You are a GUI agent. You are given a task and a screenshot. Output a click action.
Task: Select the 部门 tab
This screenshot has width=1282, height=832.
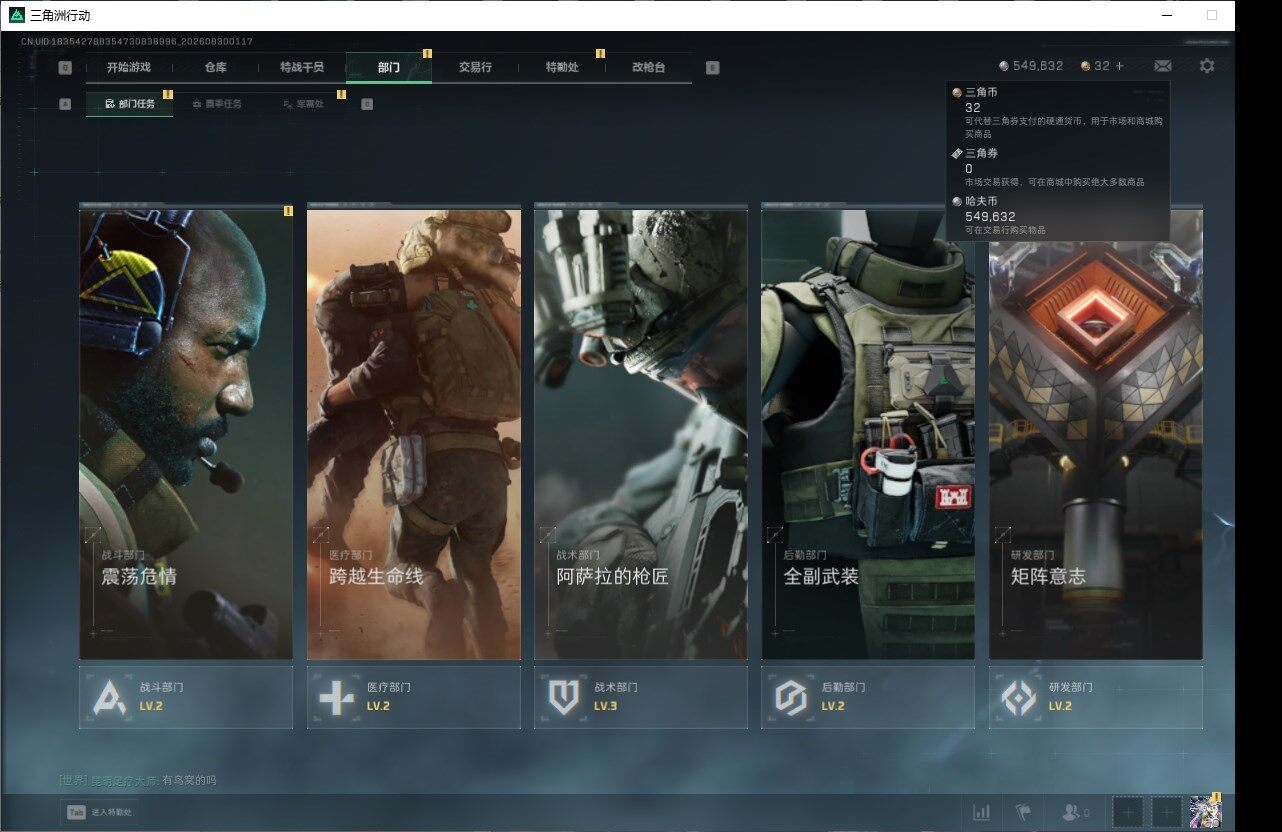[x=389, y=67]
